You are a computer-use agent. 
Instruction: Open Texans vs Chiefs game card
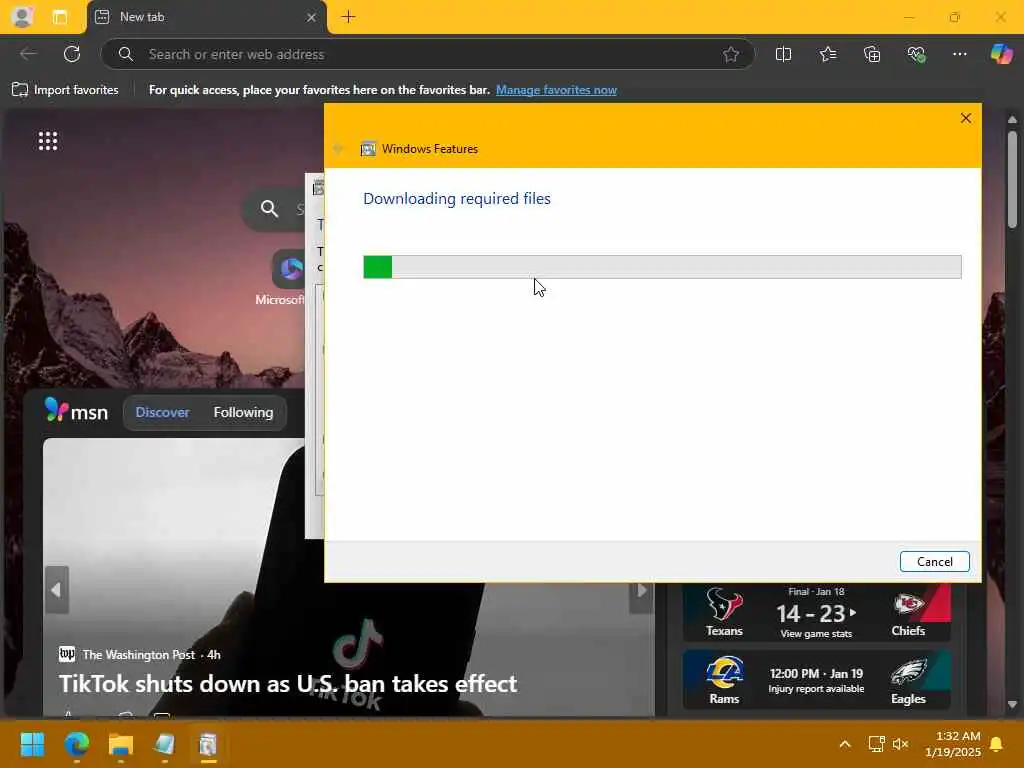point(816,613)
